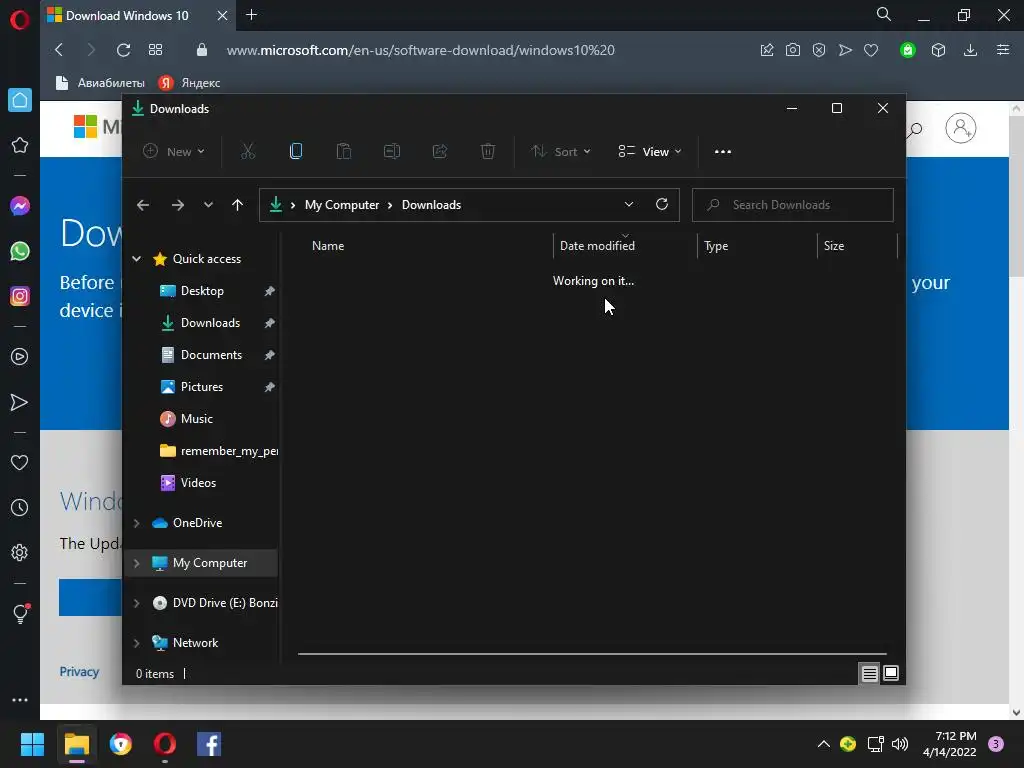Screen dimensions: 1024x768
Task: Open the View dropdown menu
Action: [x=650, y=152]
